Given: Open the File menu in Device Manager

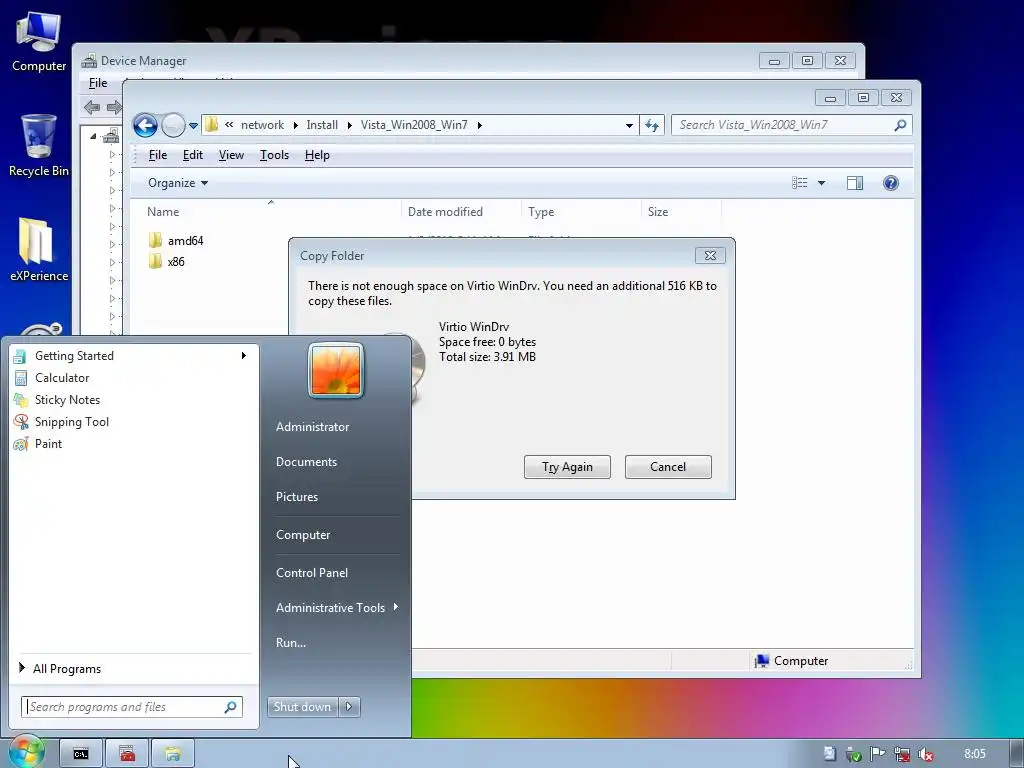Looking at the screenshot, I should coord(98,83).
